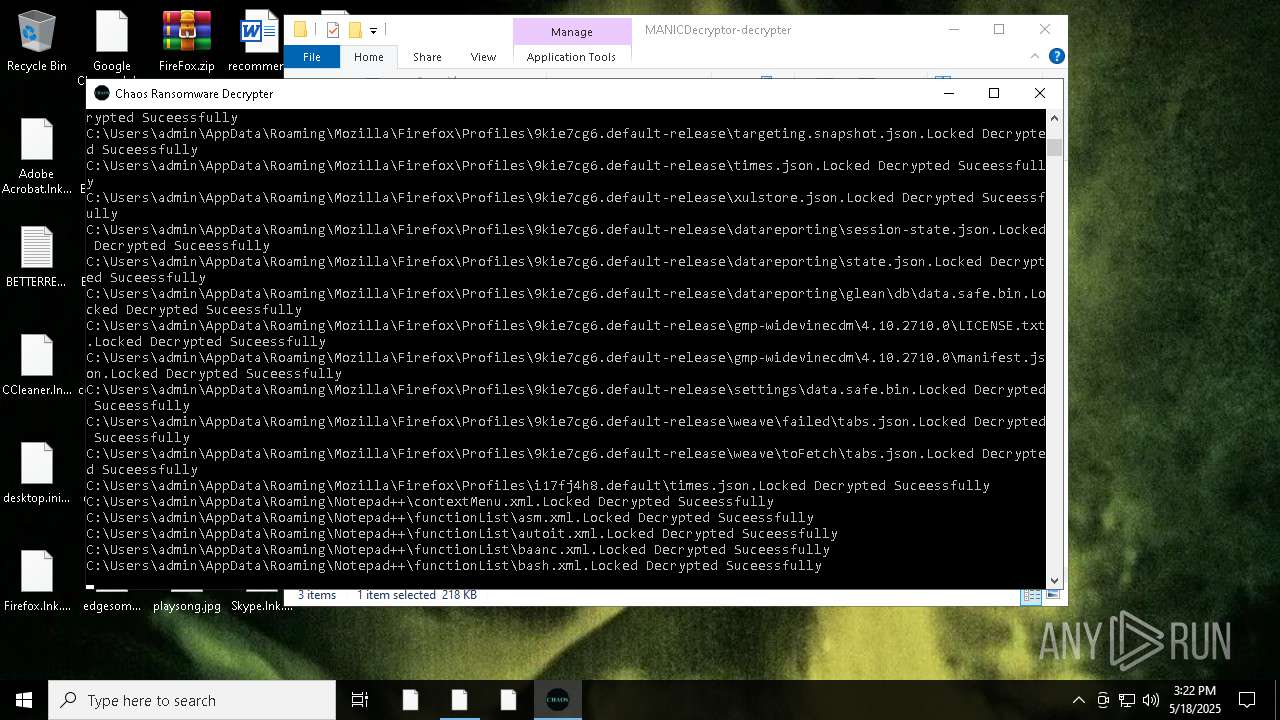Click the '3 items' status bar text
The image size is (1280, 720).
[317, 595]
